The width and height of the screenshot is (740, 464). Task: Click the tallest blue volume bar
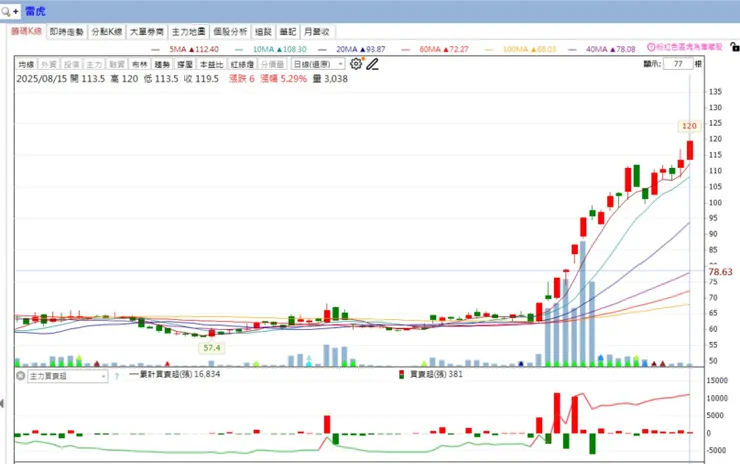(x=583, y=304)
